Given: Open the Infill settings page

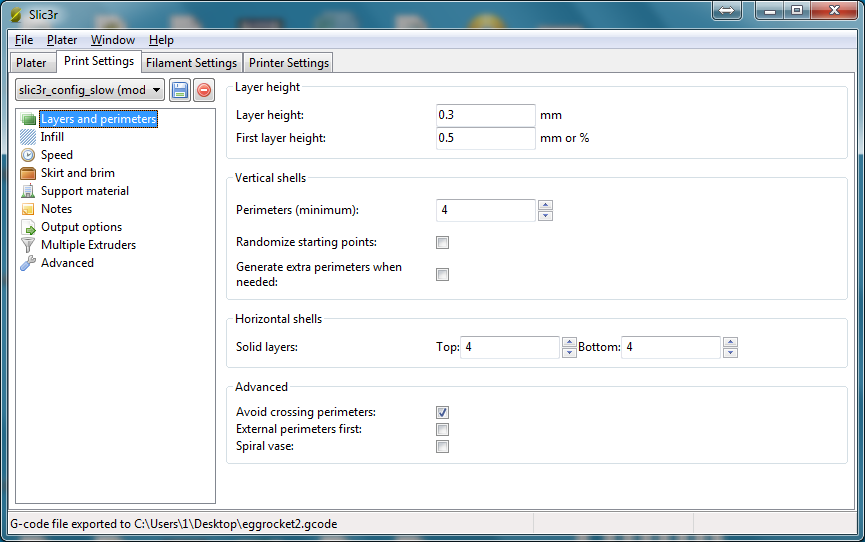Looking at the screenshot, I should click(x=52, y=137).
